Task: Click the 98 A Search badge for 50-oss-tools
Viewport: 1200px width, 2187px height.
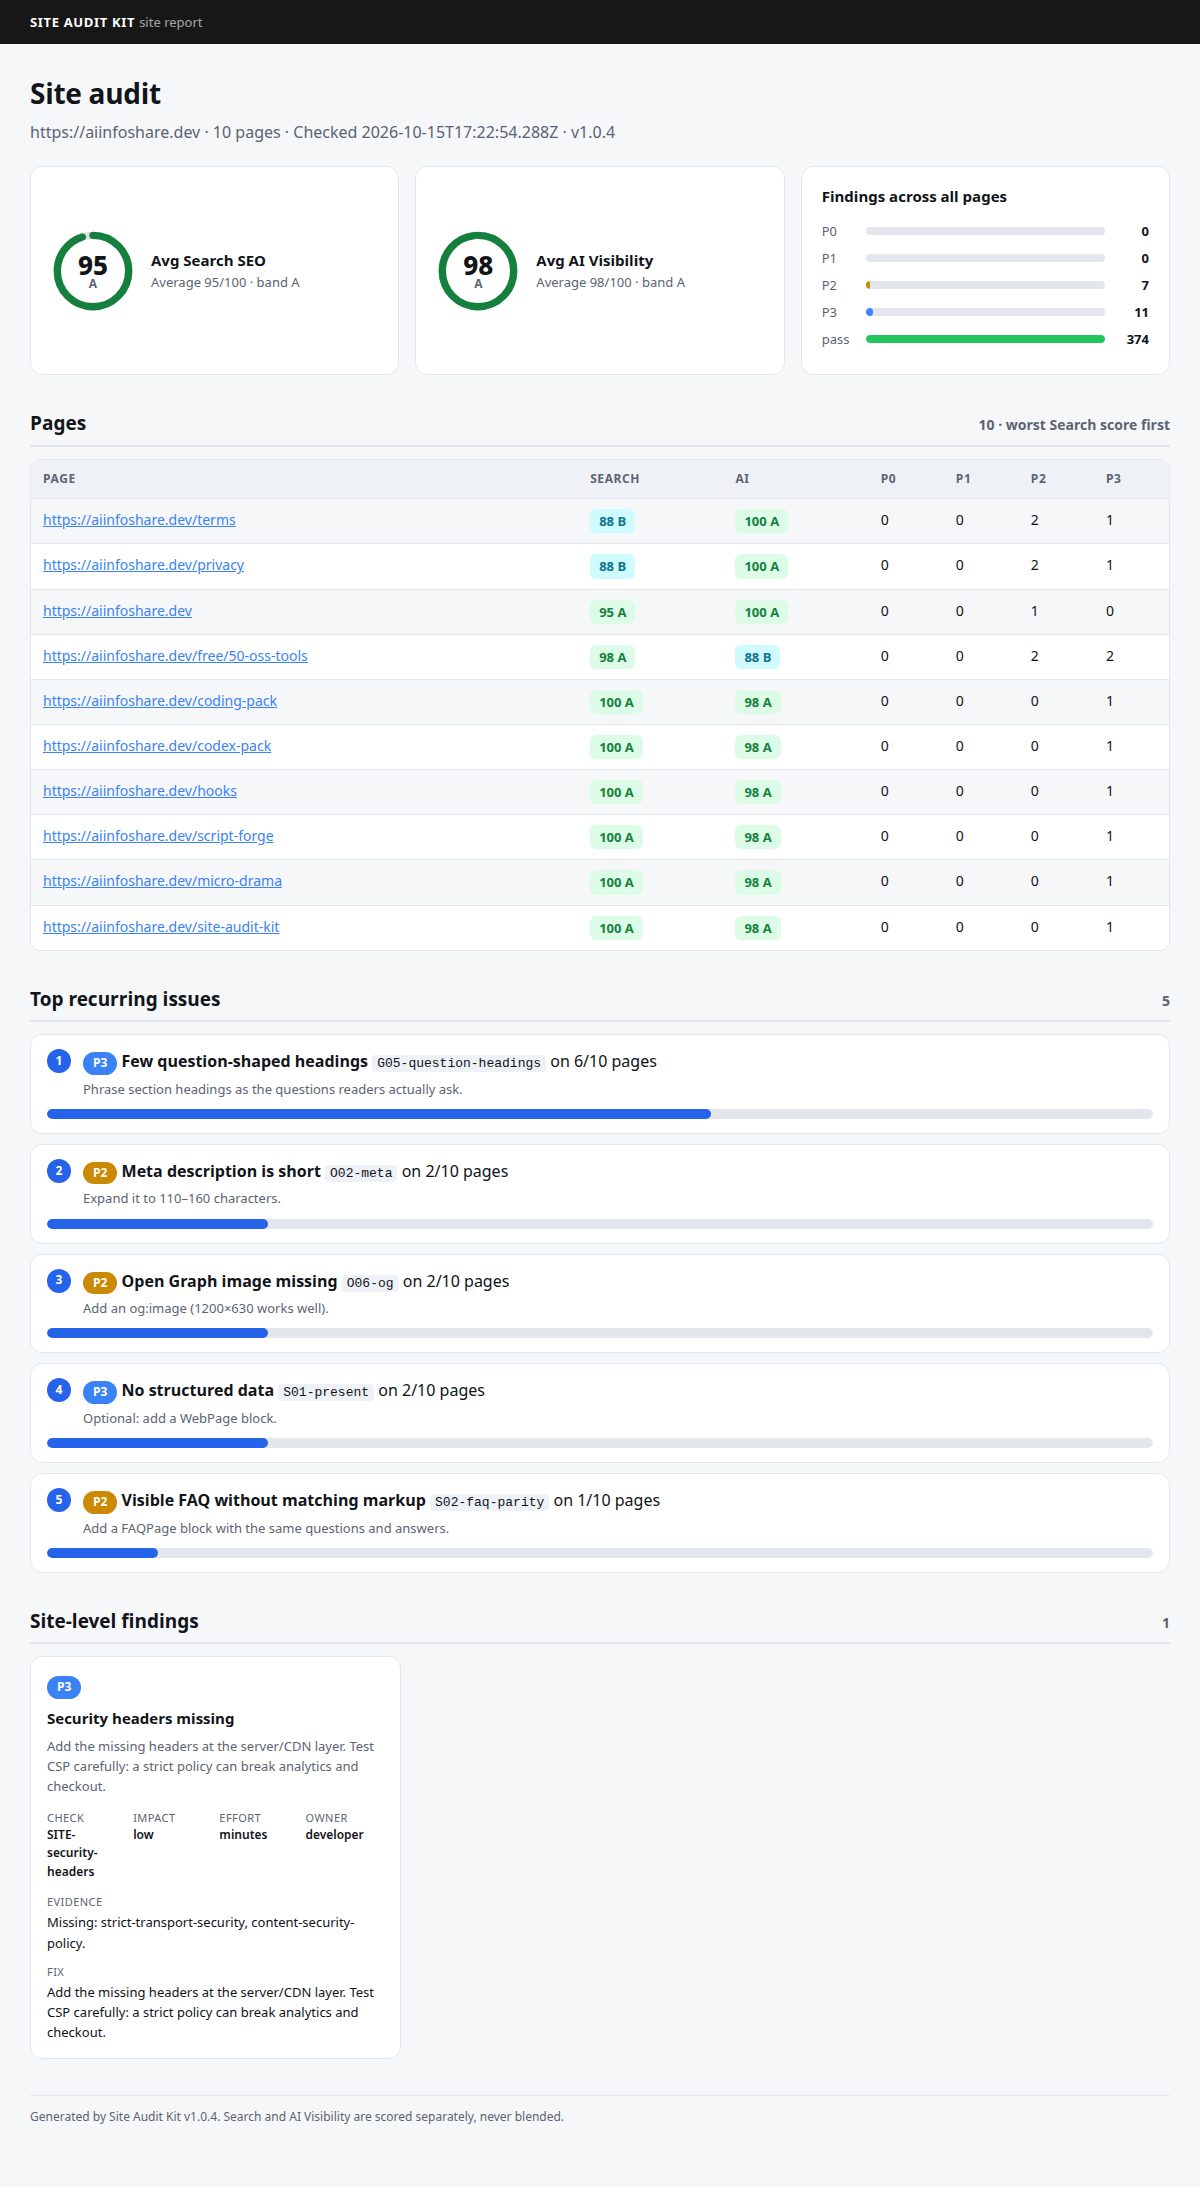Action: pos(612,657)
